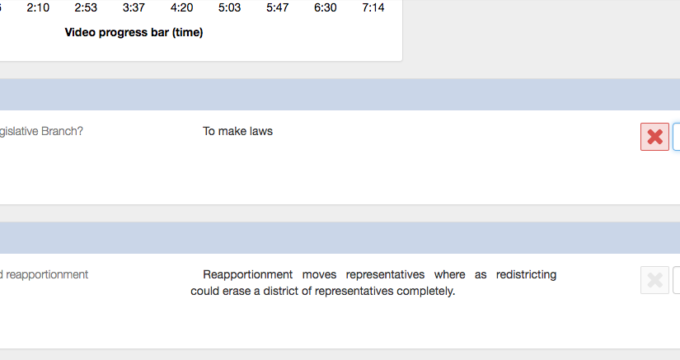Select the answer starting 'Reapportionment moves representatives'
Image resolution: width=680 pixels, height=360 pixels.
pos(373,283)
